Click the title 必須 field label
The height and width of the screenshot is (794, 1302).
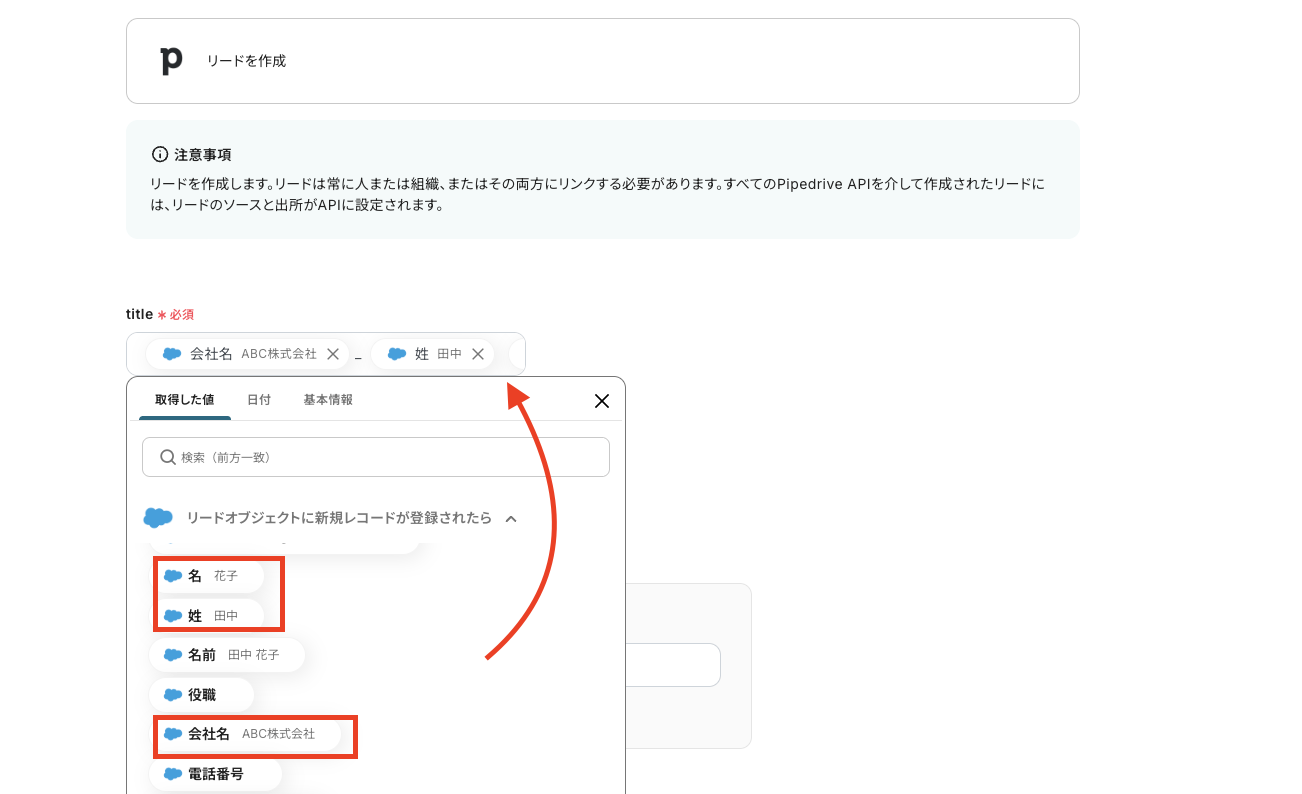click(160, 314)
